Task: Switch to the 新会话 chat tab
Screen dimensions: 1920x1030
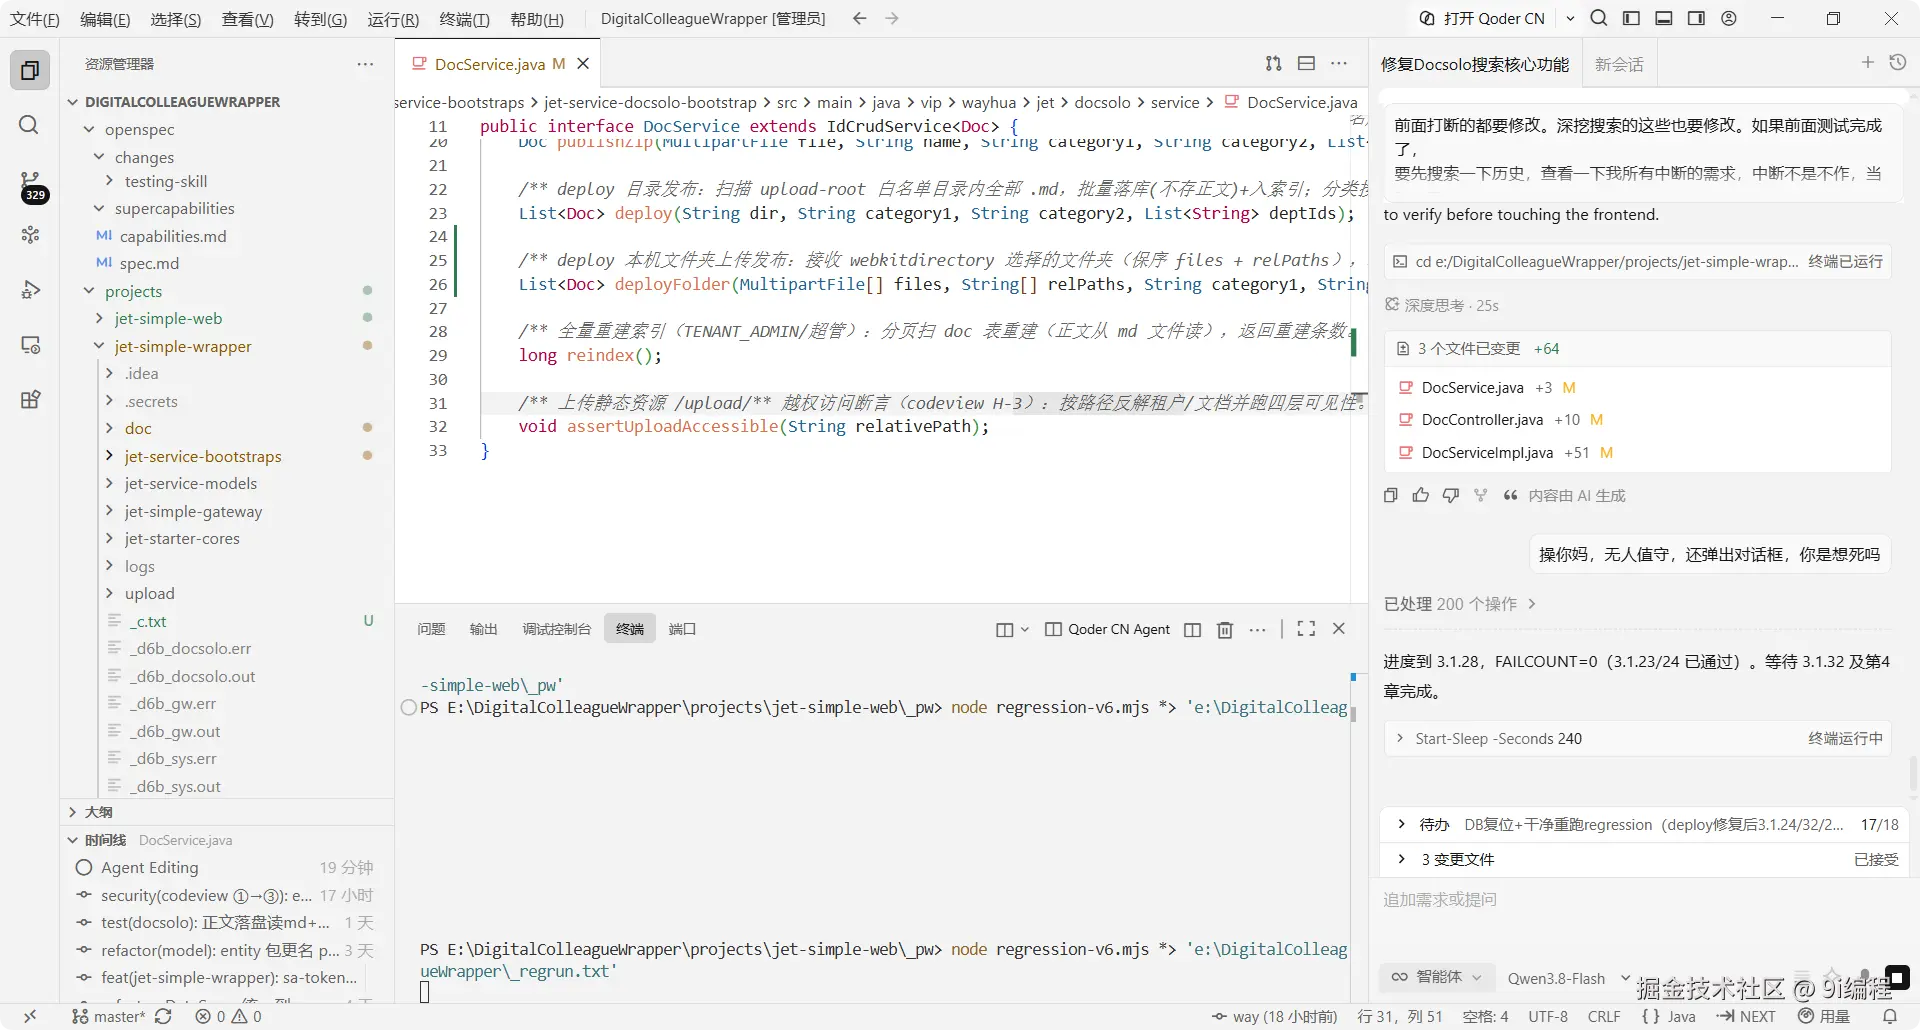Action: click(1619, 64)
